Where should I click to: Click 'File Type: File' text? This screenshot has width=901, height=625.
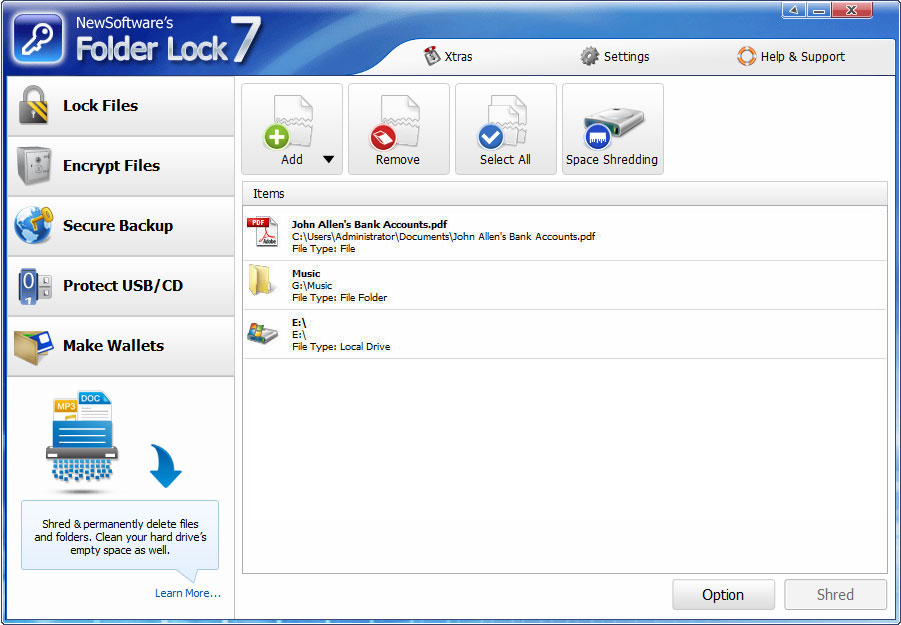point(324,249)
